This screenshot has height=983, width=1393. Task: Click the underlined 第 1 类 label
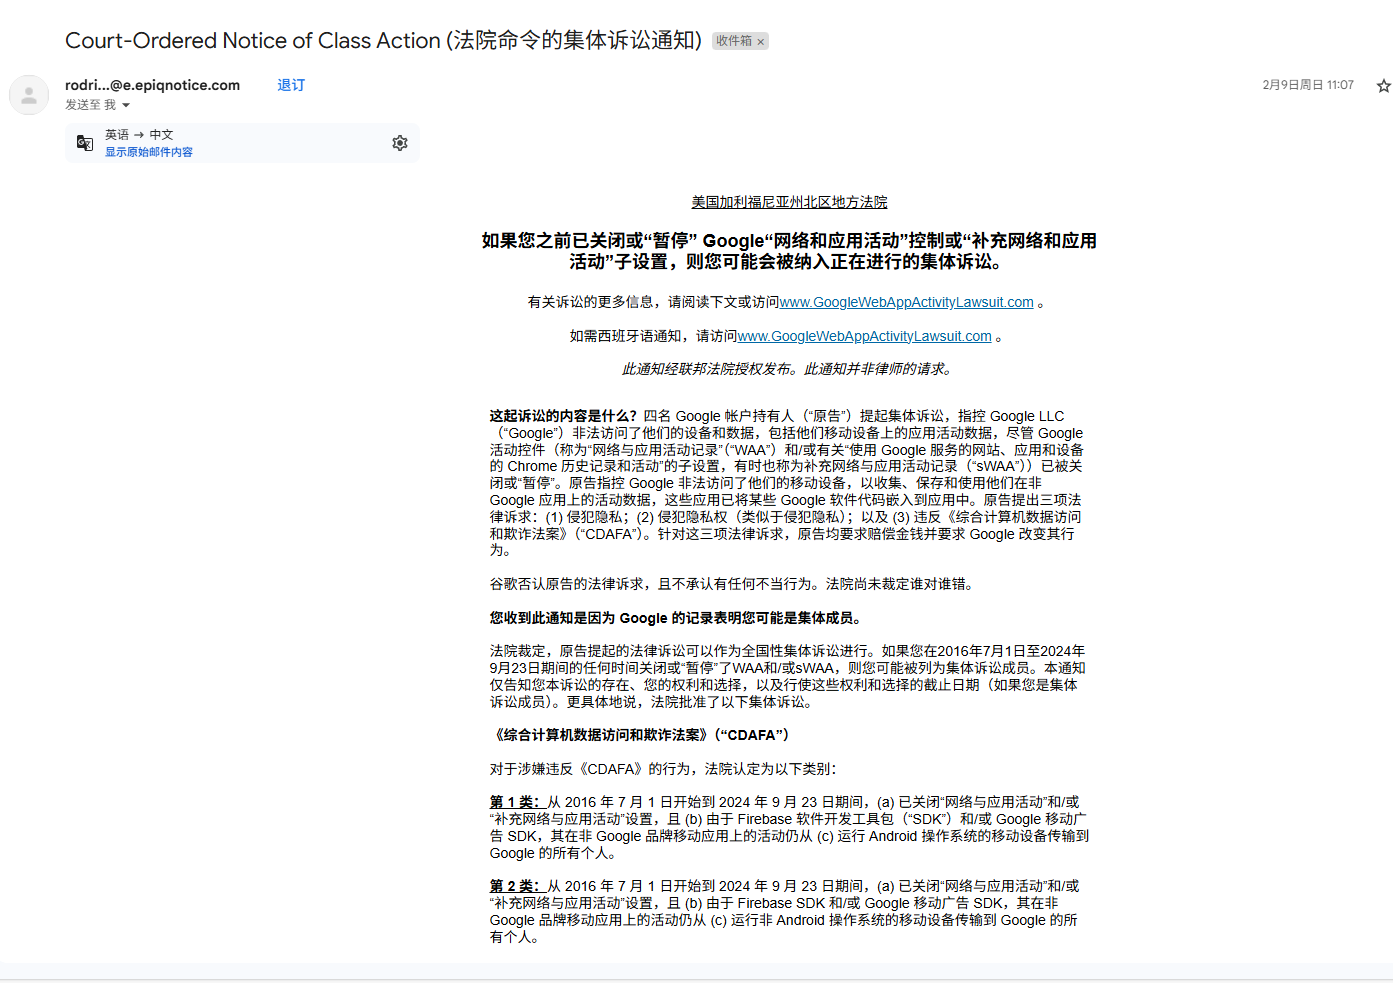point(514,802)
